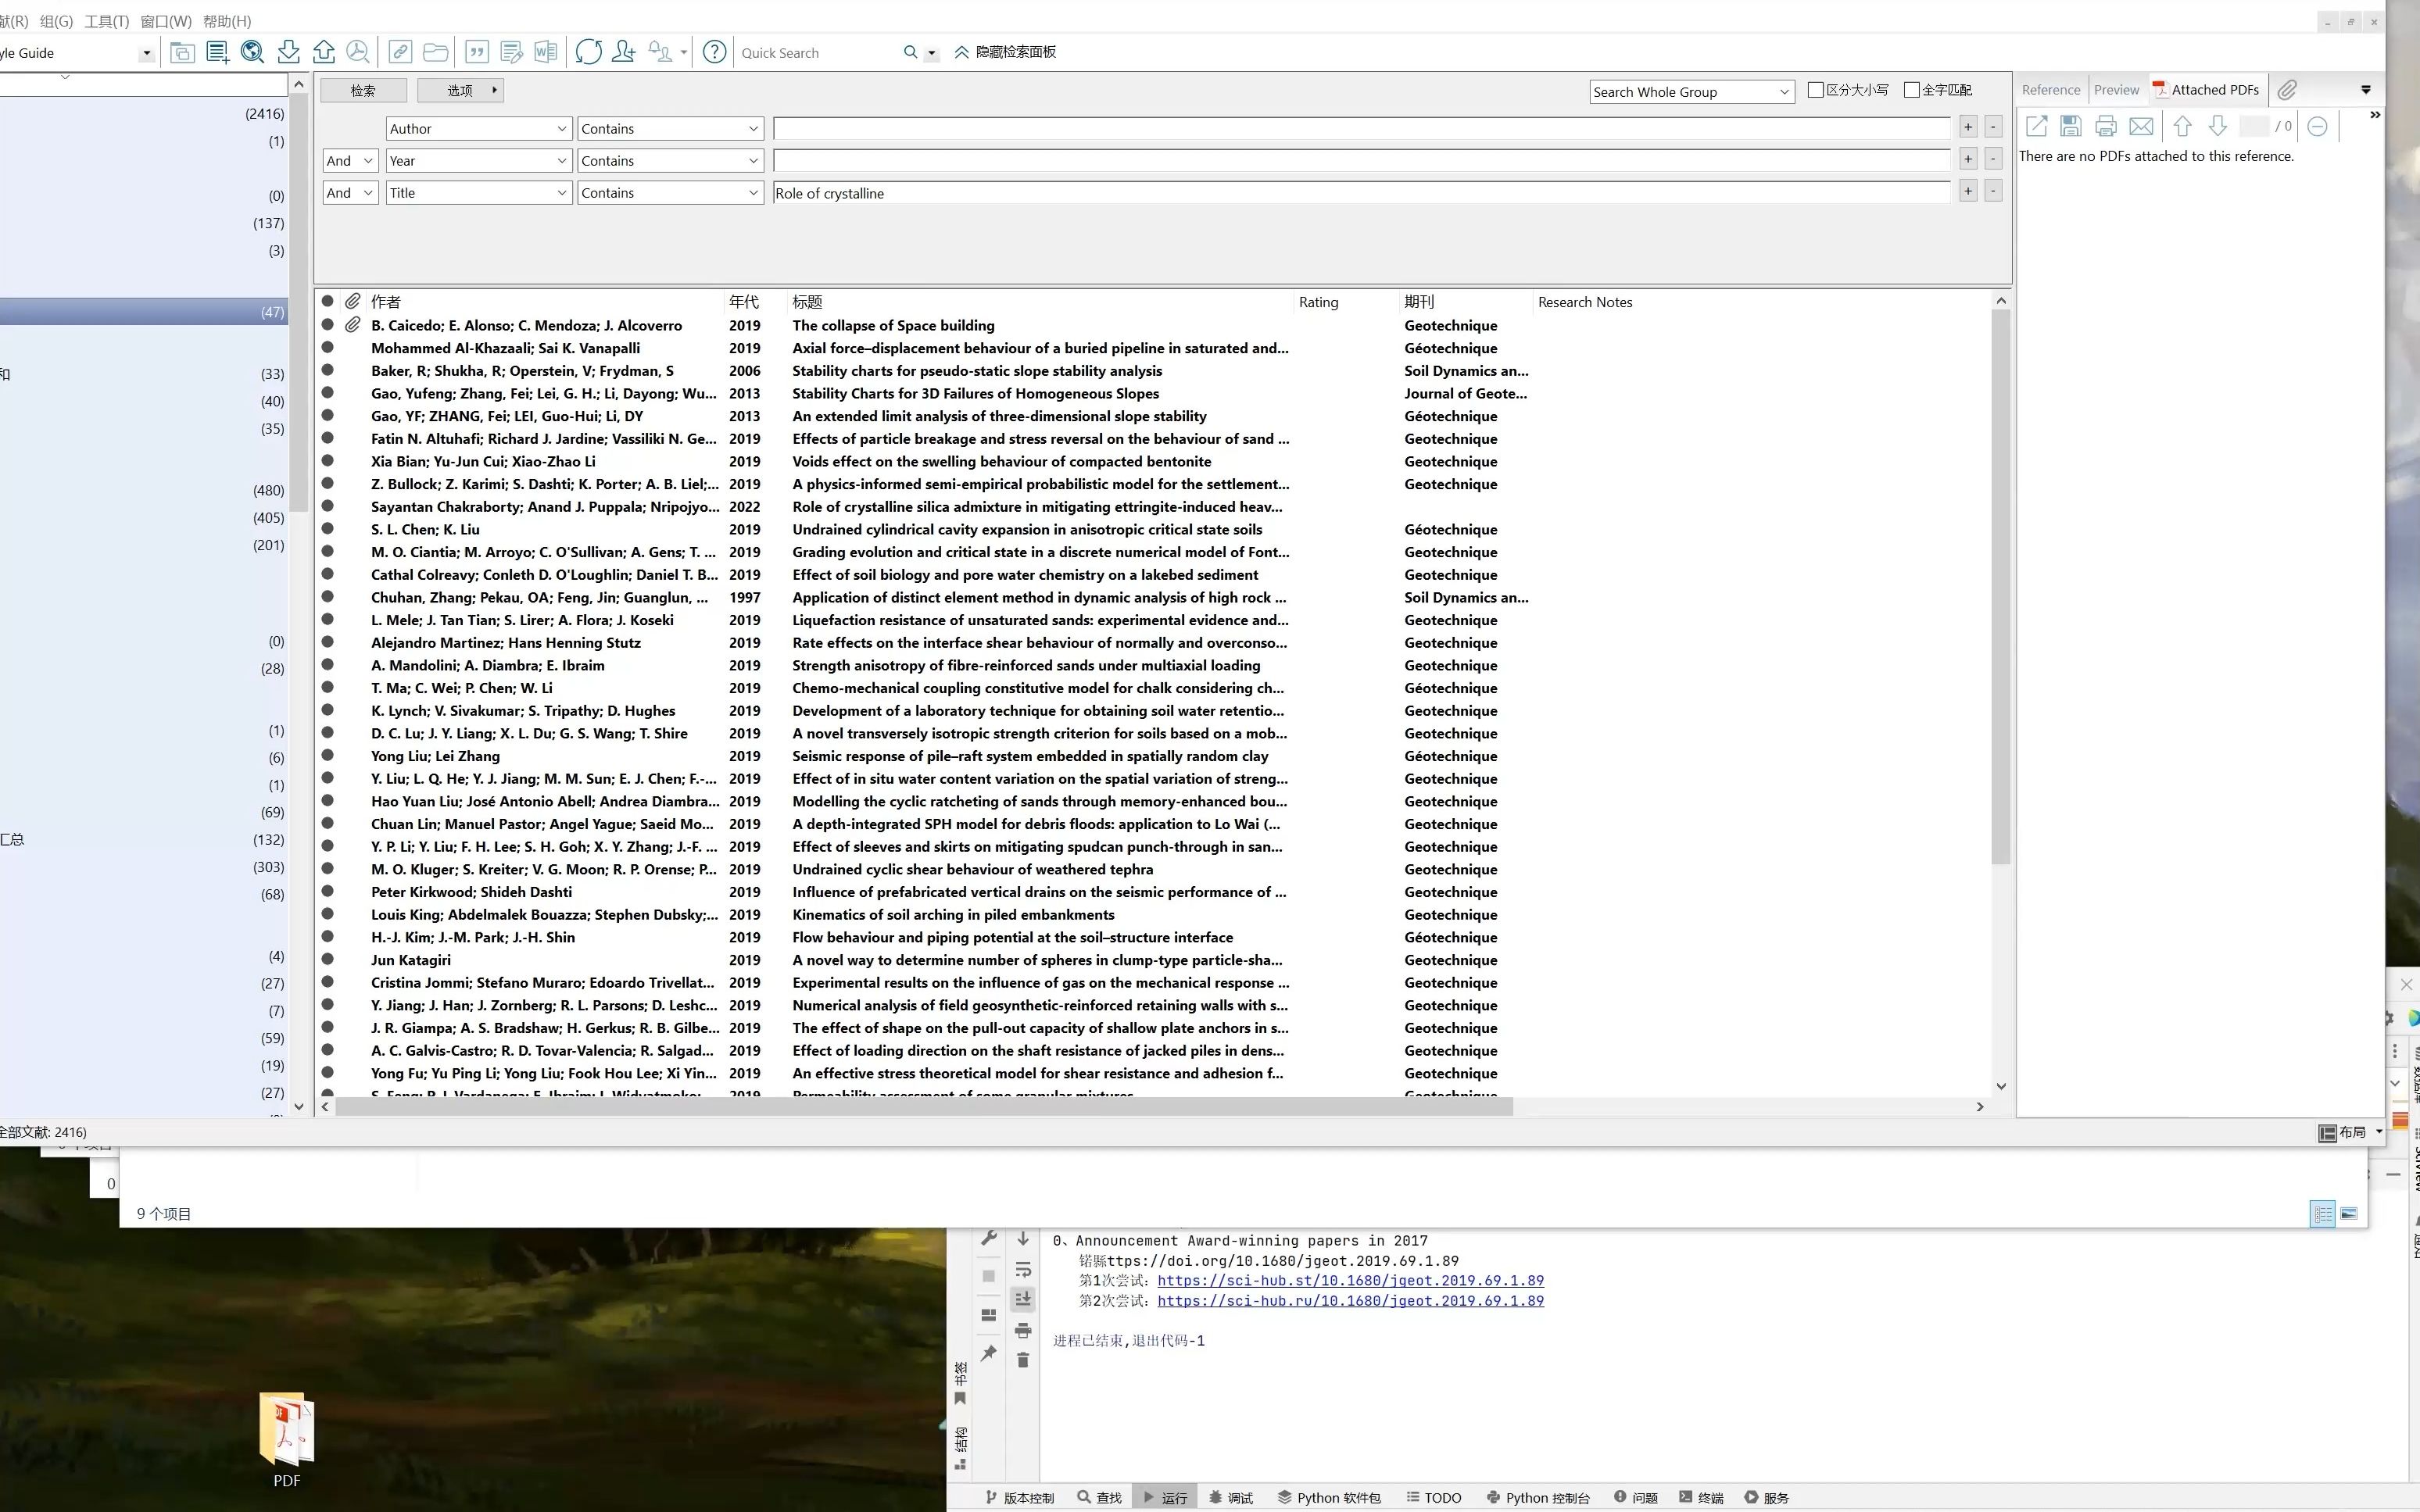This screenshot has width=2420, height=1512.
Task: Click the Export upload-arrow icon
Action: point(323,52)
